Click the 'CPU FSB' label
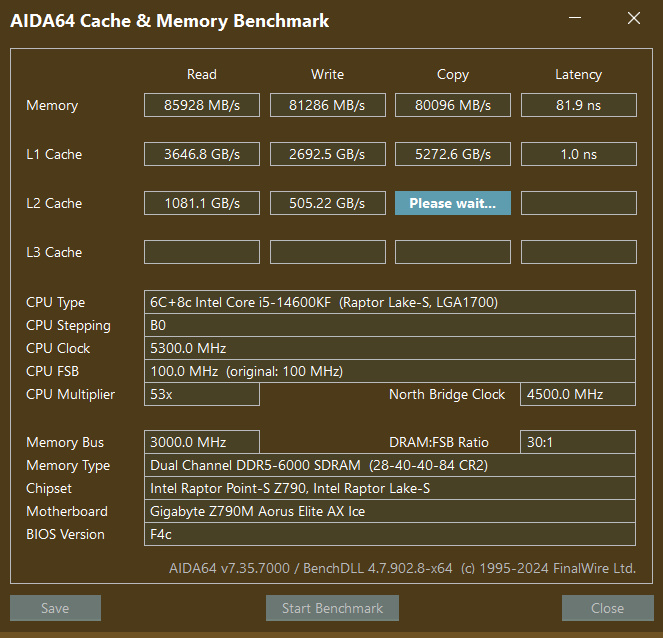This screenshot has height=638, width=663. pos(52,371)
